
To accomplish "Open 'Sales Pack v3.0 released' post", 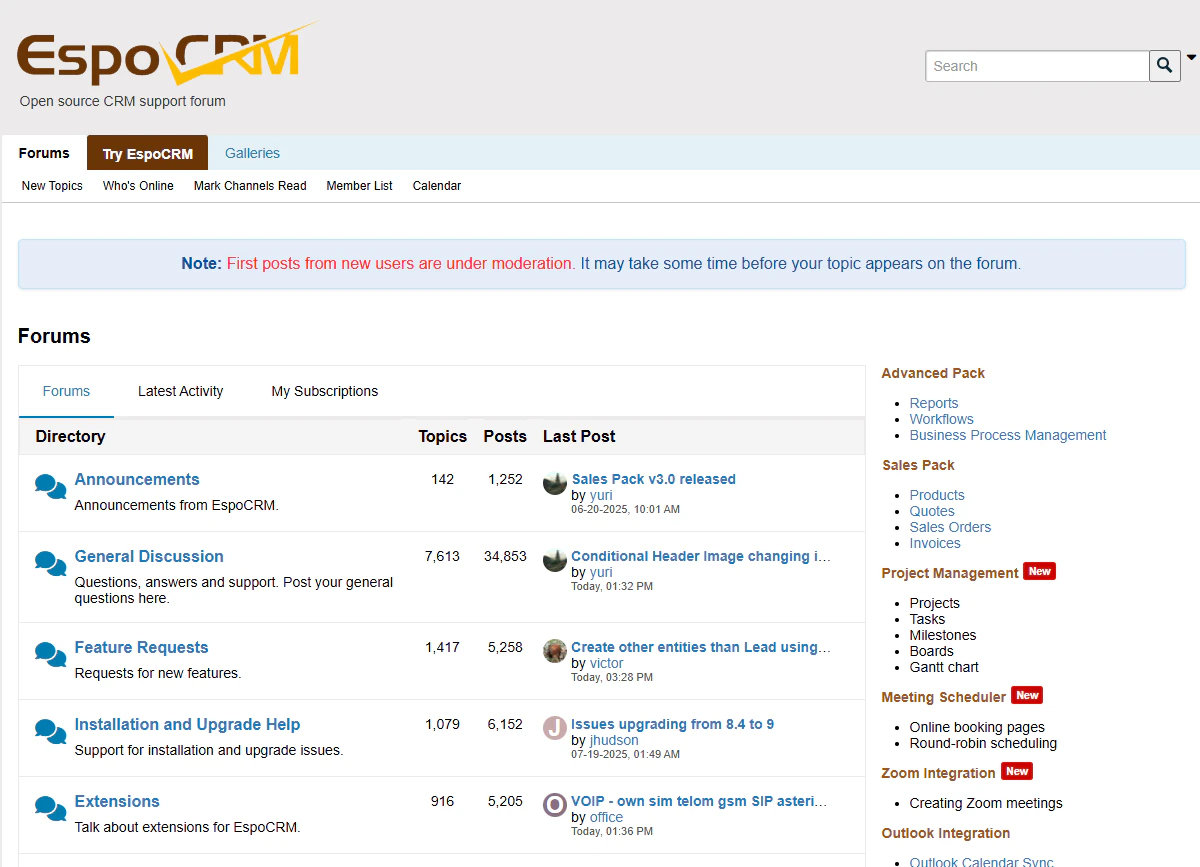I will 653,479.
